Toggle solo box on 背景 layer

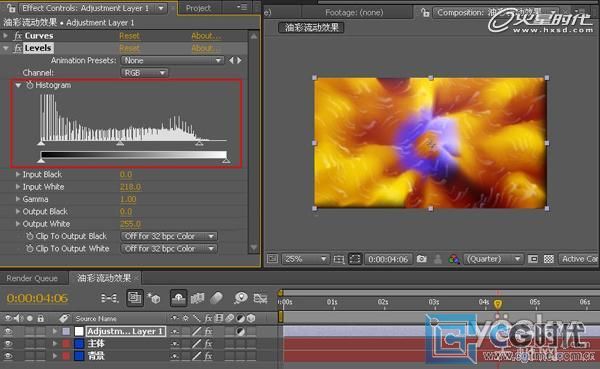point(29,356)
